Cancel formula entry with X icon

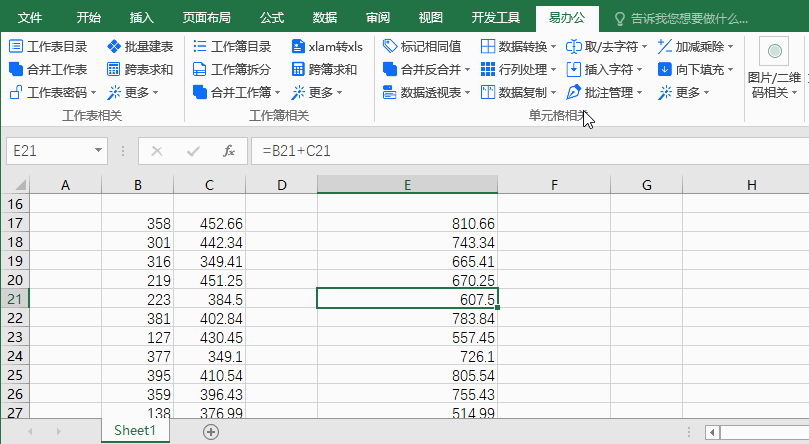point(157,151)
